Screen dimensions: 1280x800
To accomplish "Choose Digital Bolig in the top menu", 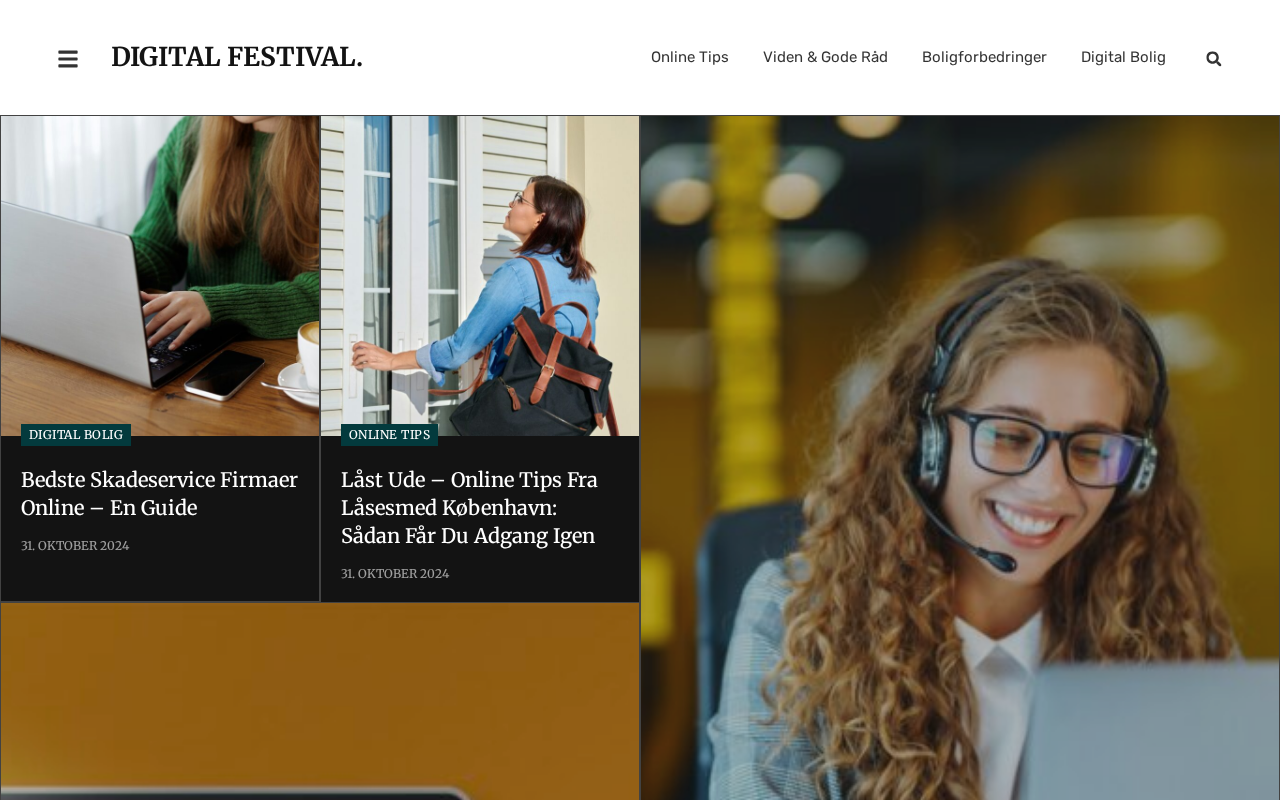I will tap(1123, 57).
